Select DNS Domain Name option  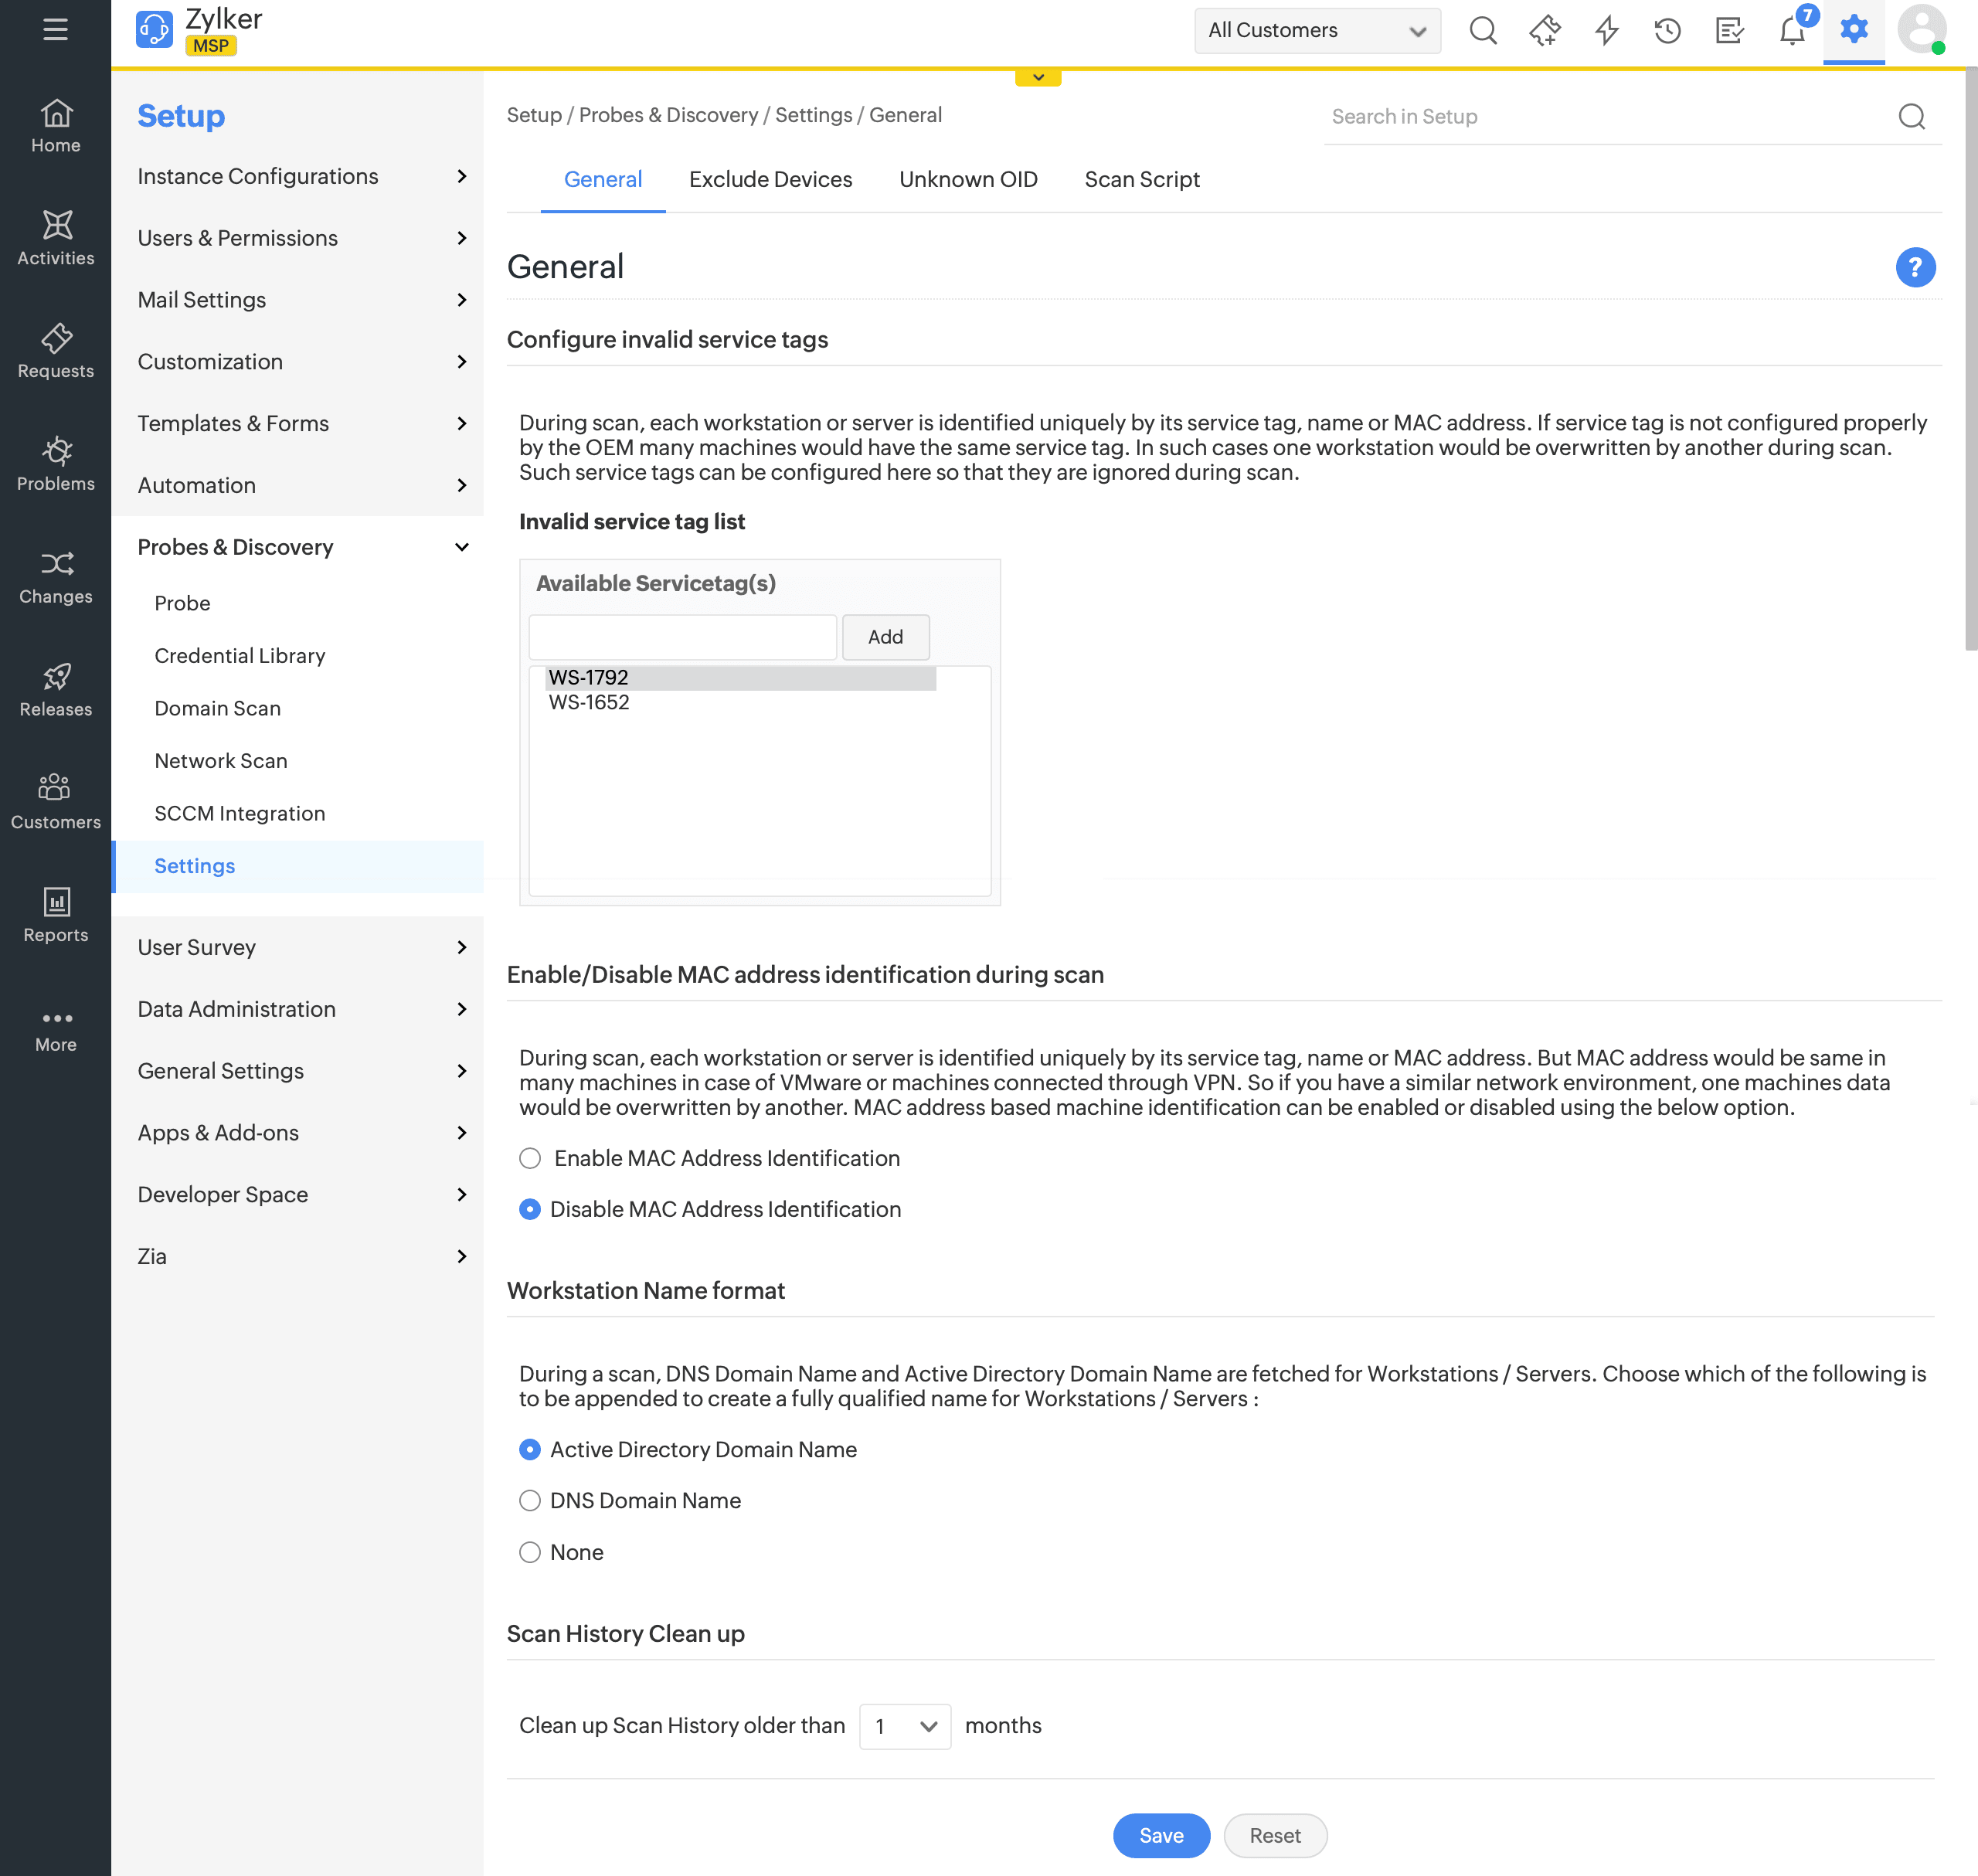click(530, 1500)
